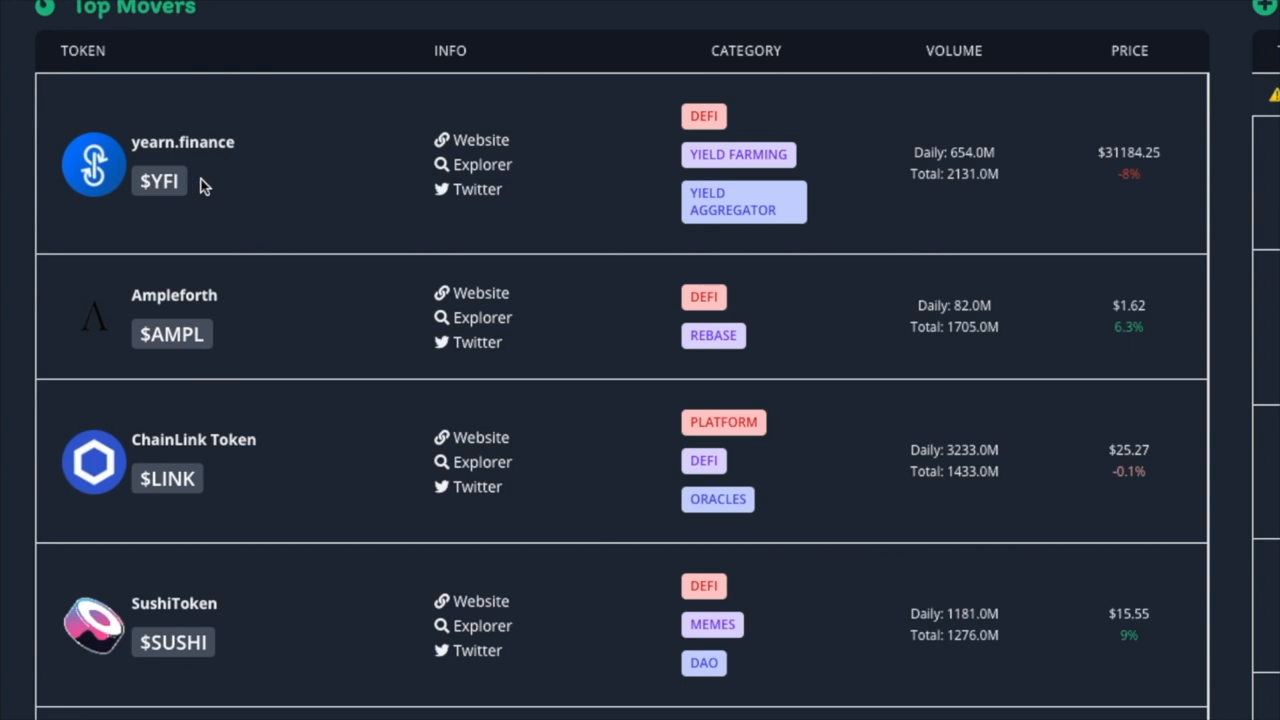The height and width of the screenshot is (720, 1280).
Task: Click the $AMPL ticker badge
Action: tap(172, 334)
